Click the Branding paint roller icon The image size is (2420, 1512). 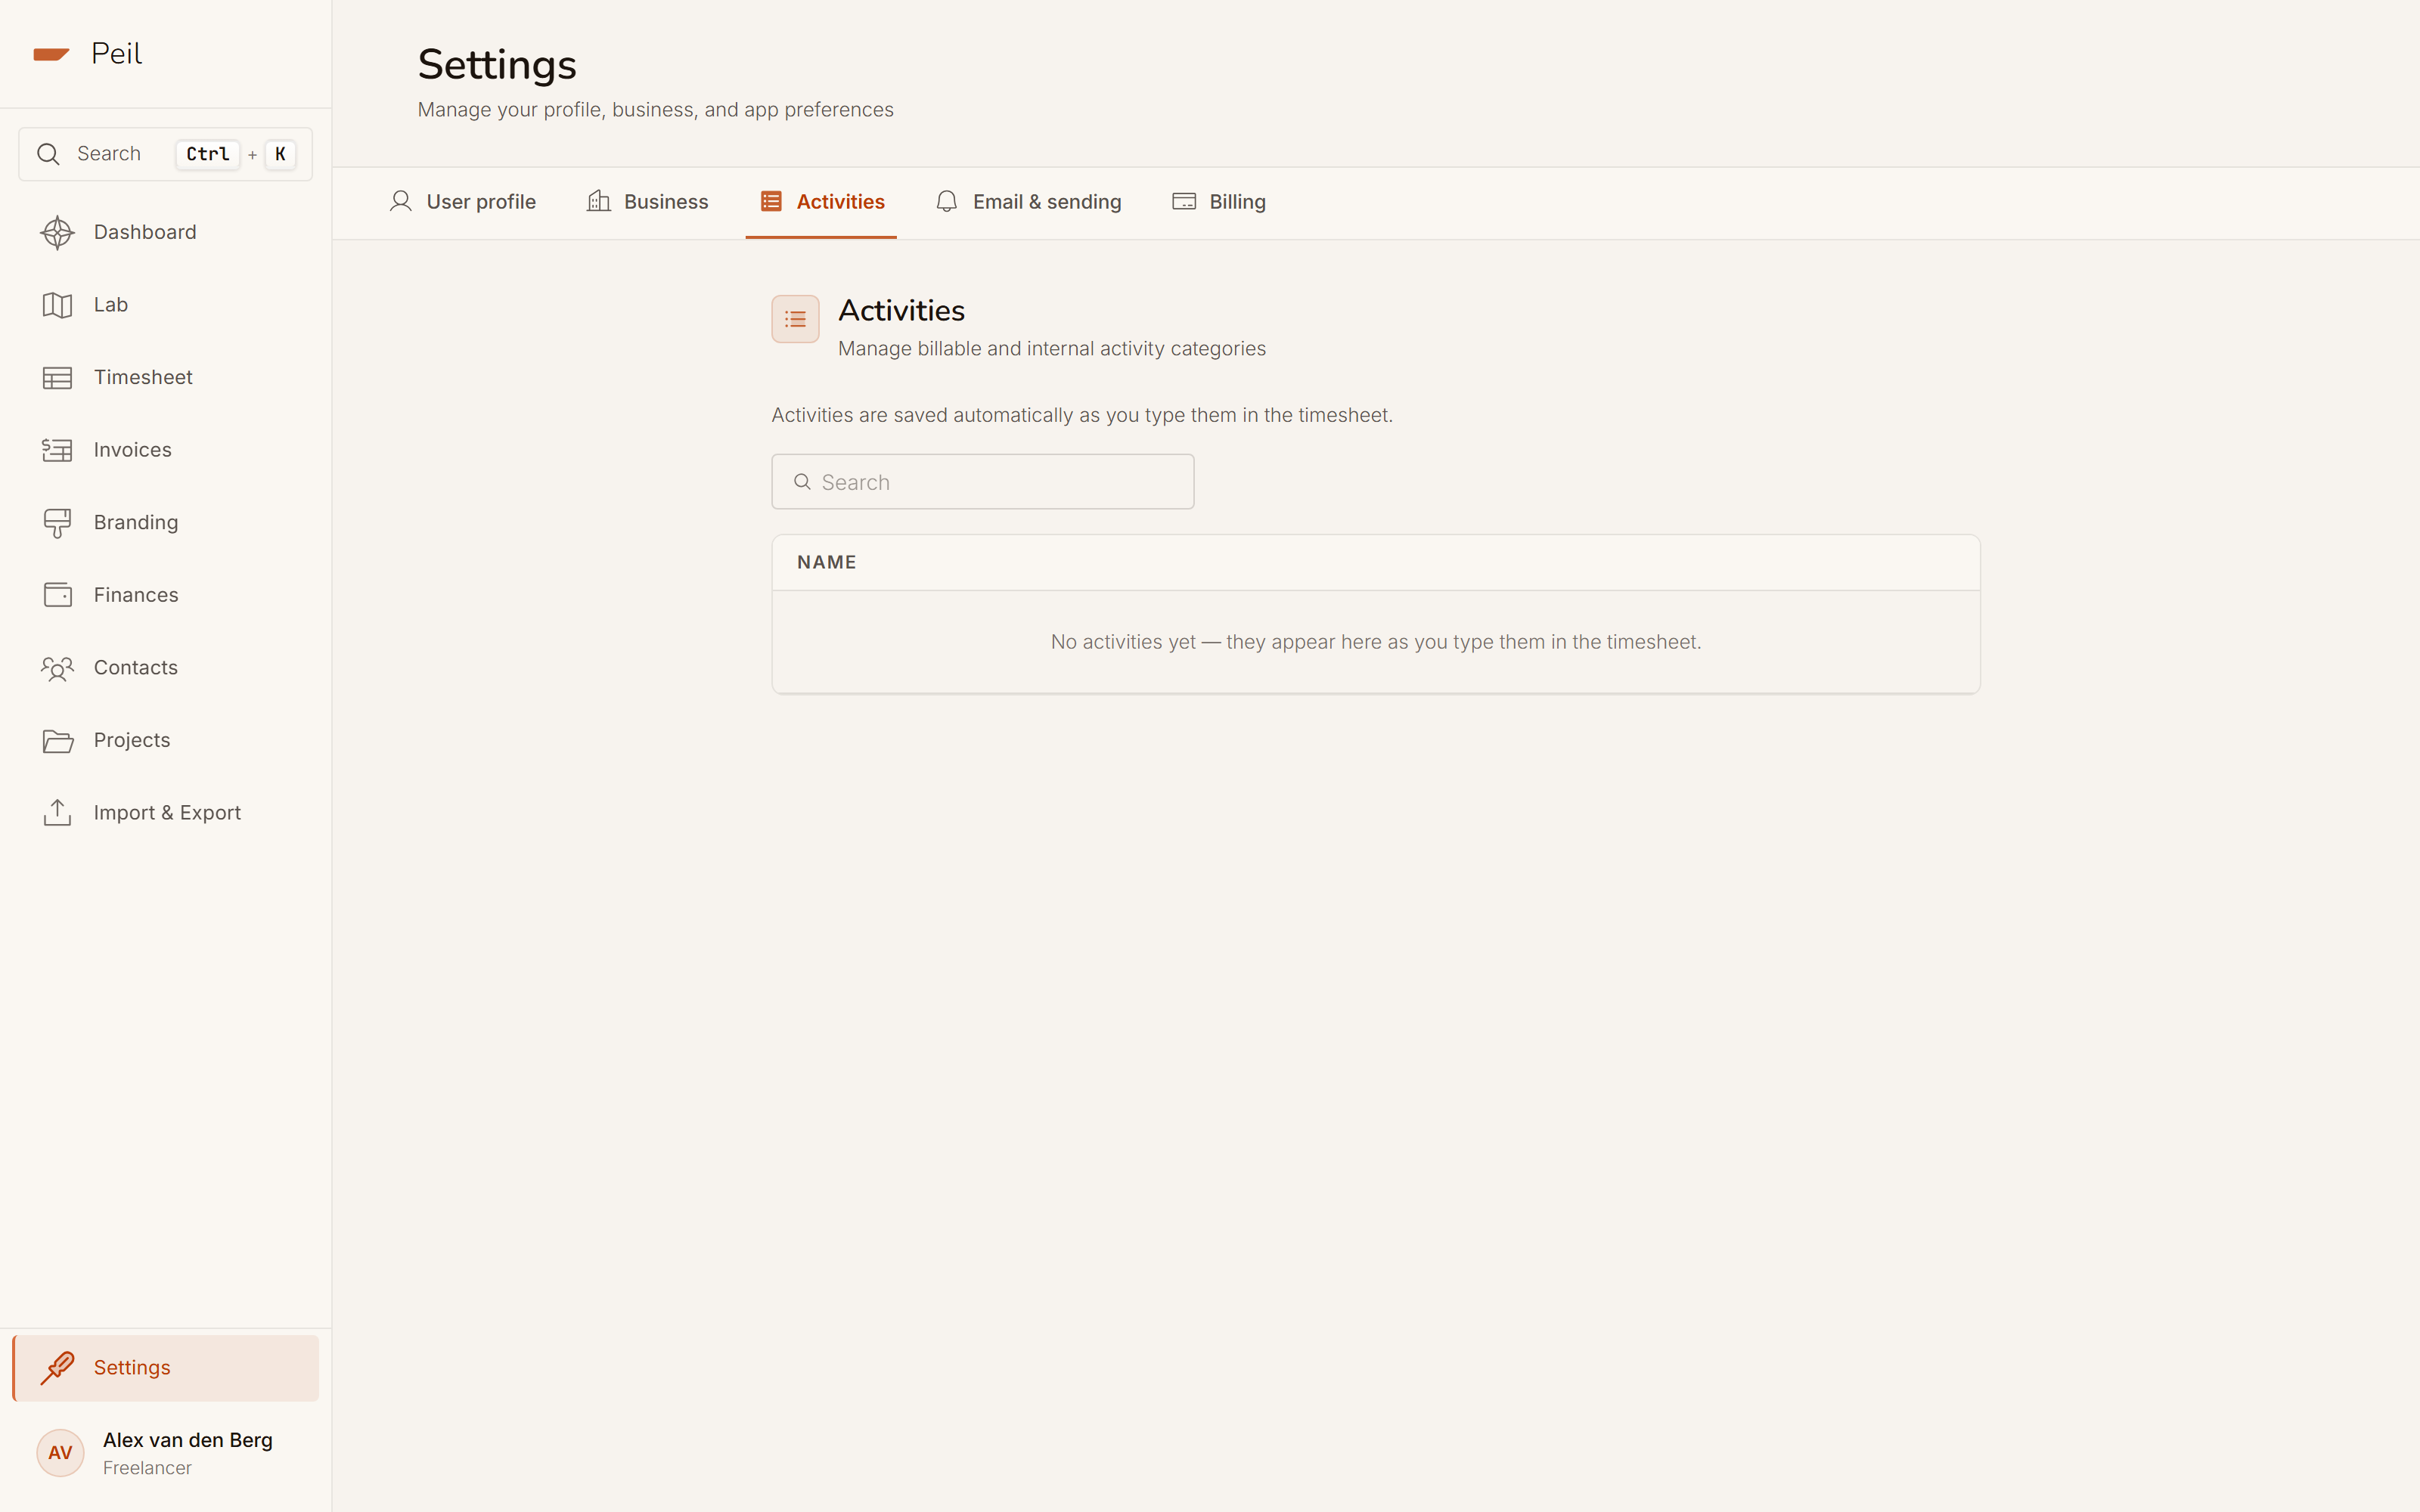[x=57, y=523]
